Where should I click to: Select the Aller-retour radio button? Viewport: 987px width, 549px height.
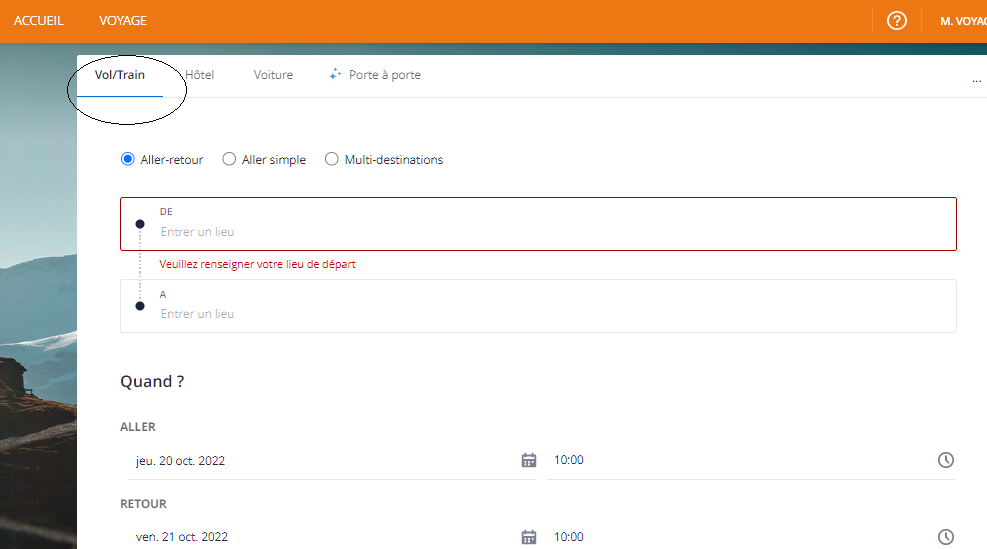[x=128, y=159]
